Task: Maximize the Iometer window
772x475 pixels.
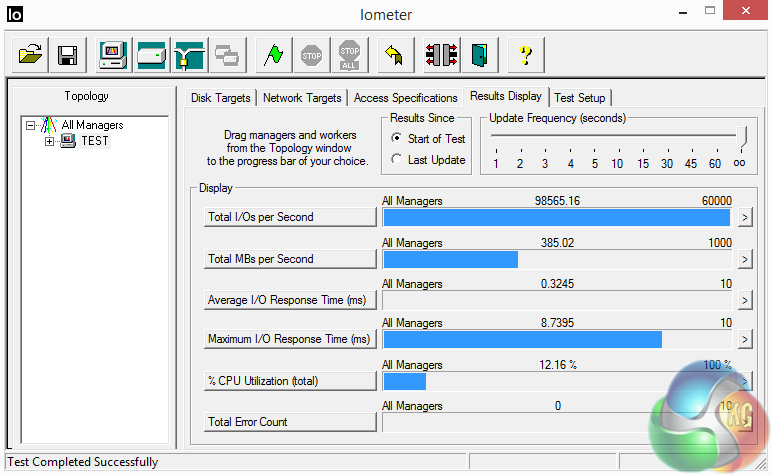Action: 709,11
